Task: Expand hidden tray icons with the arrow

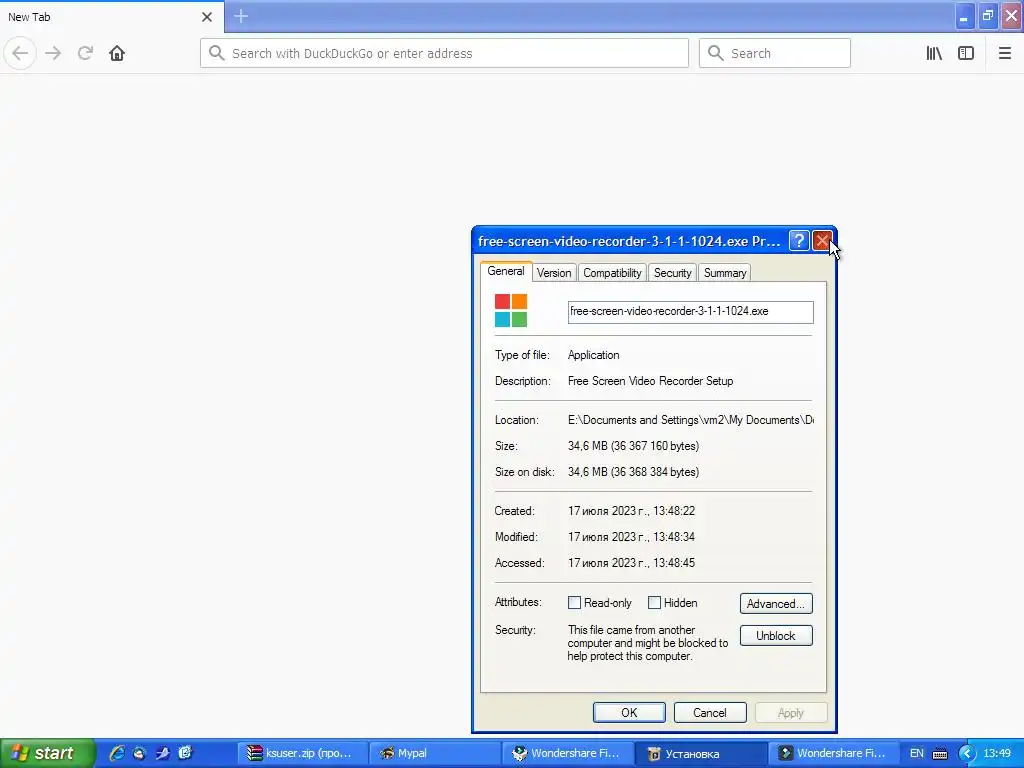Action: click(967, 754)
